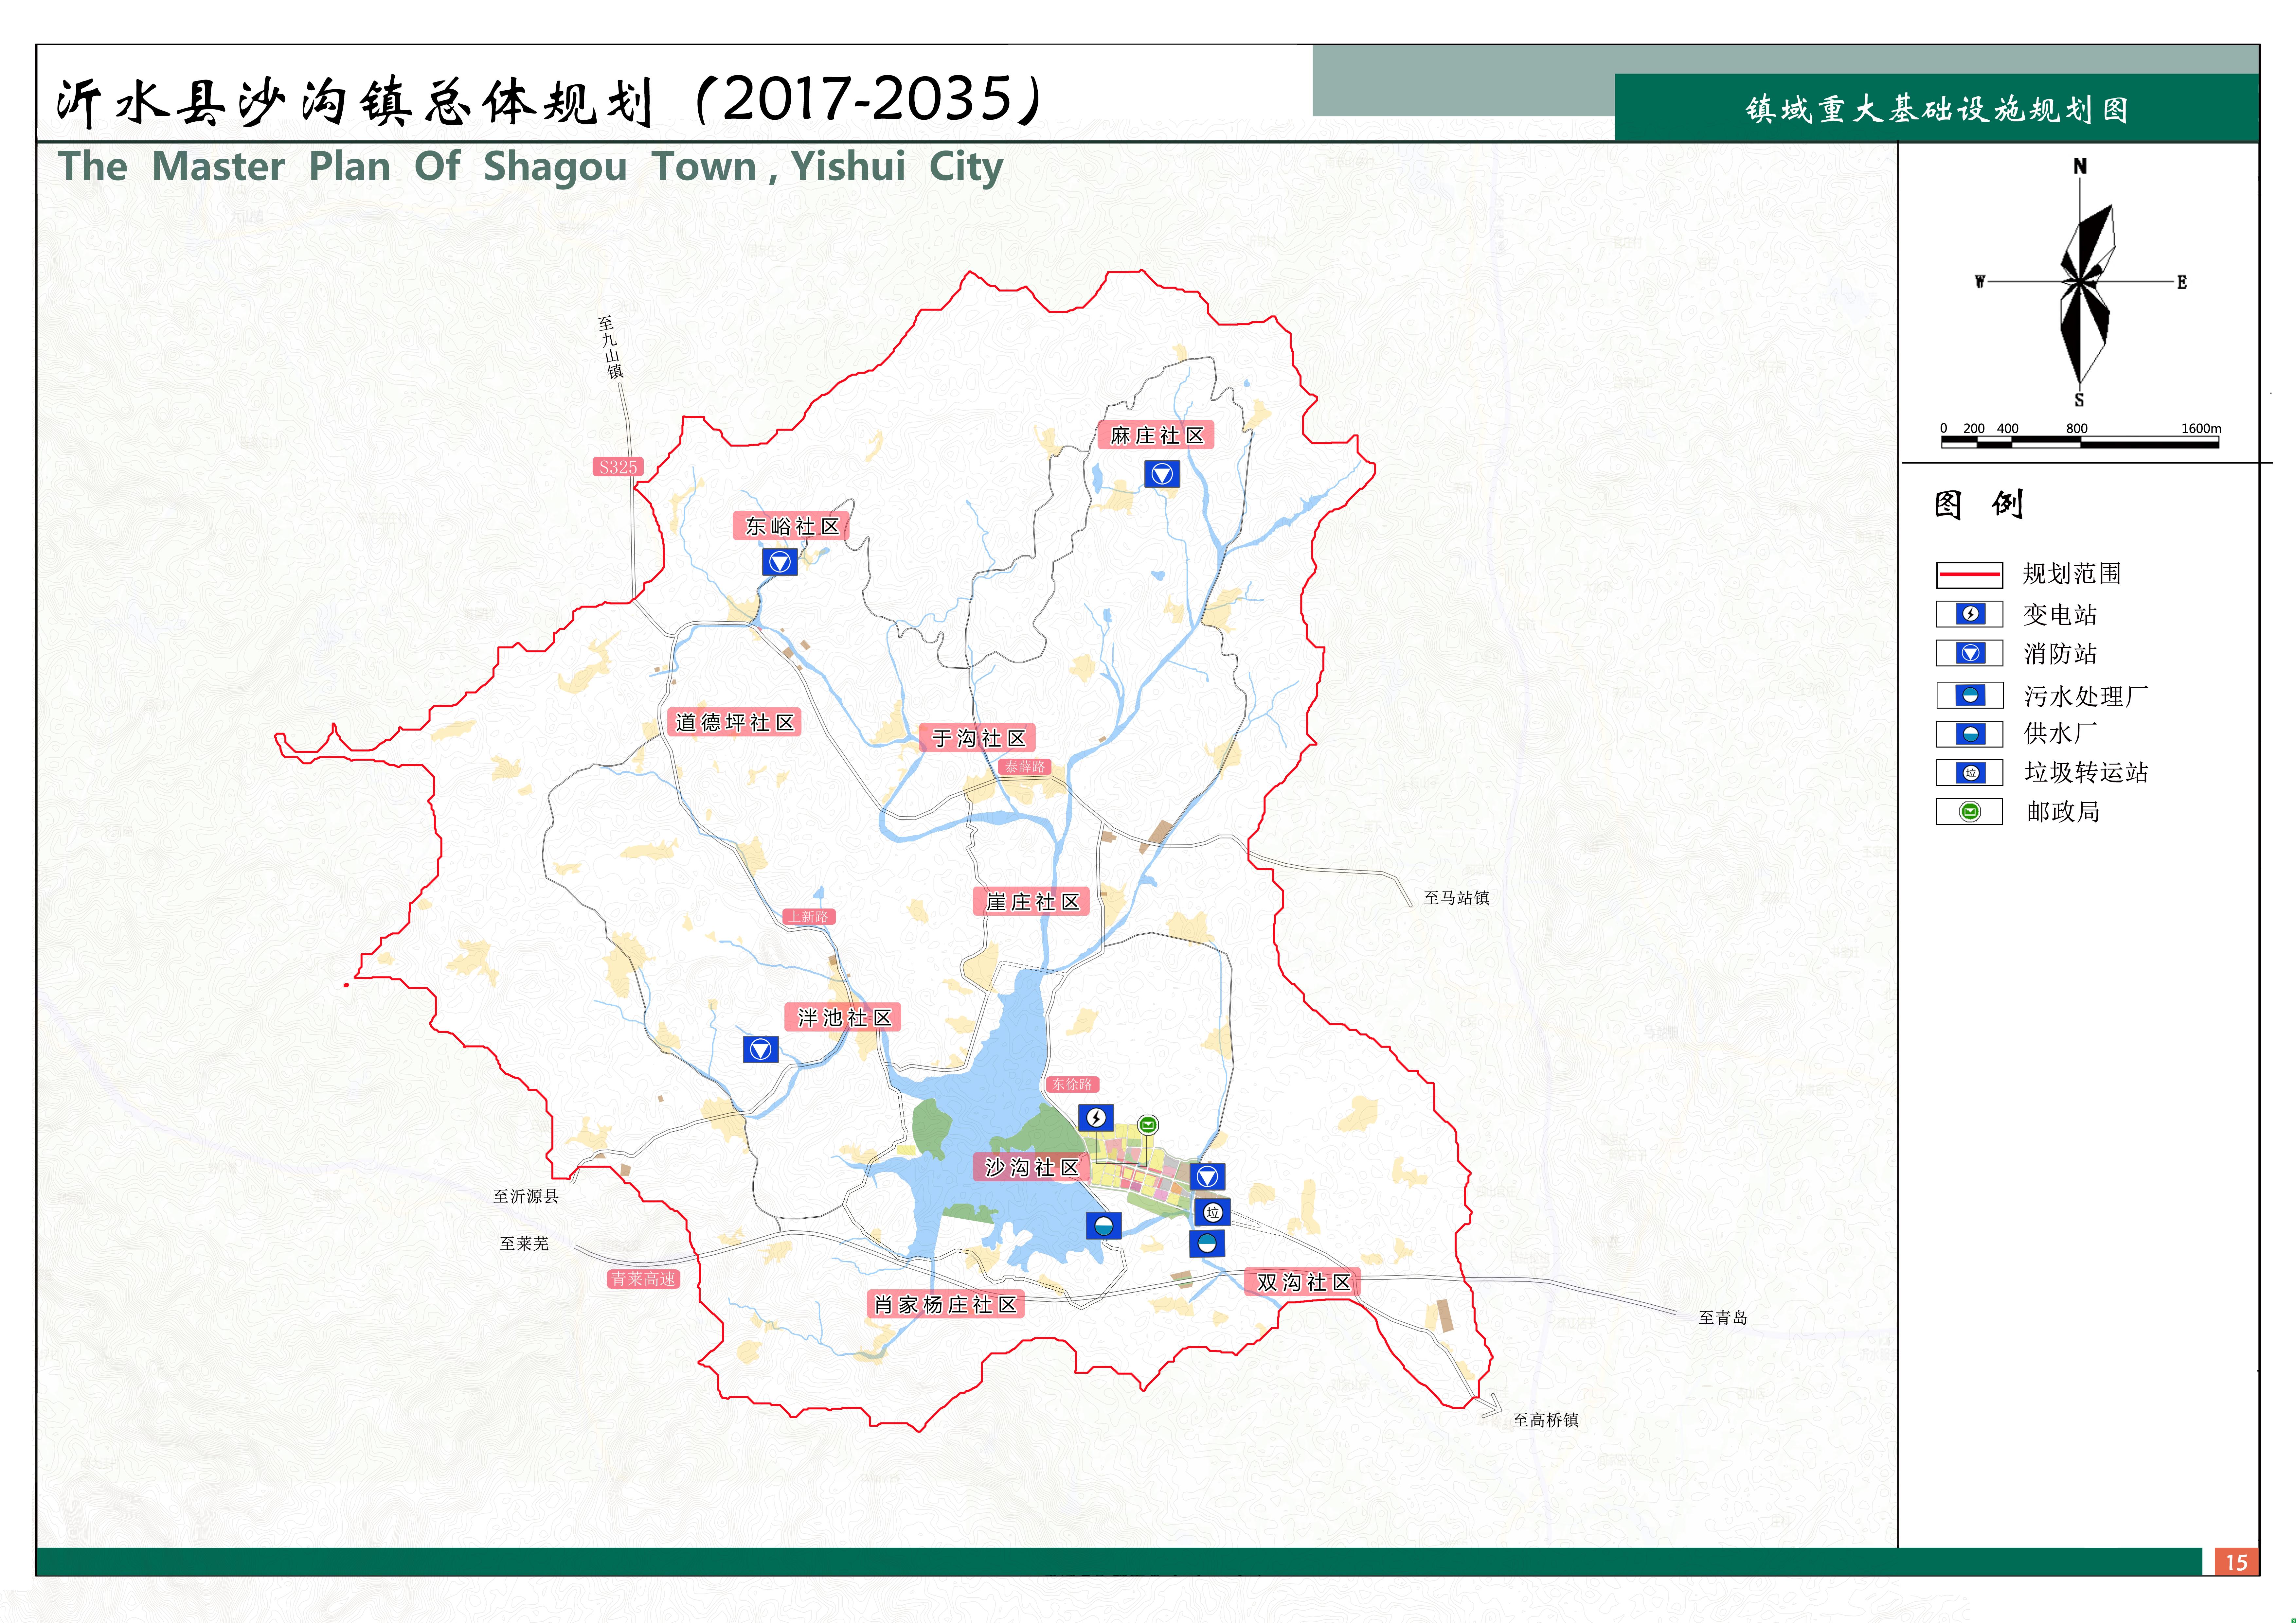Click the 东峪社区 community label
The image size is (2296, 1623).
point(791,526)
